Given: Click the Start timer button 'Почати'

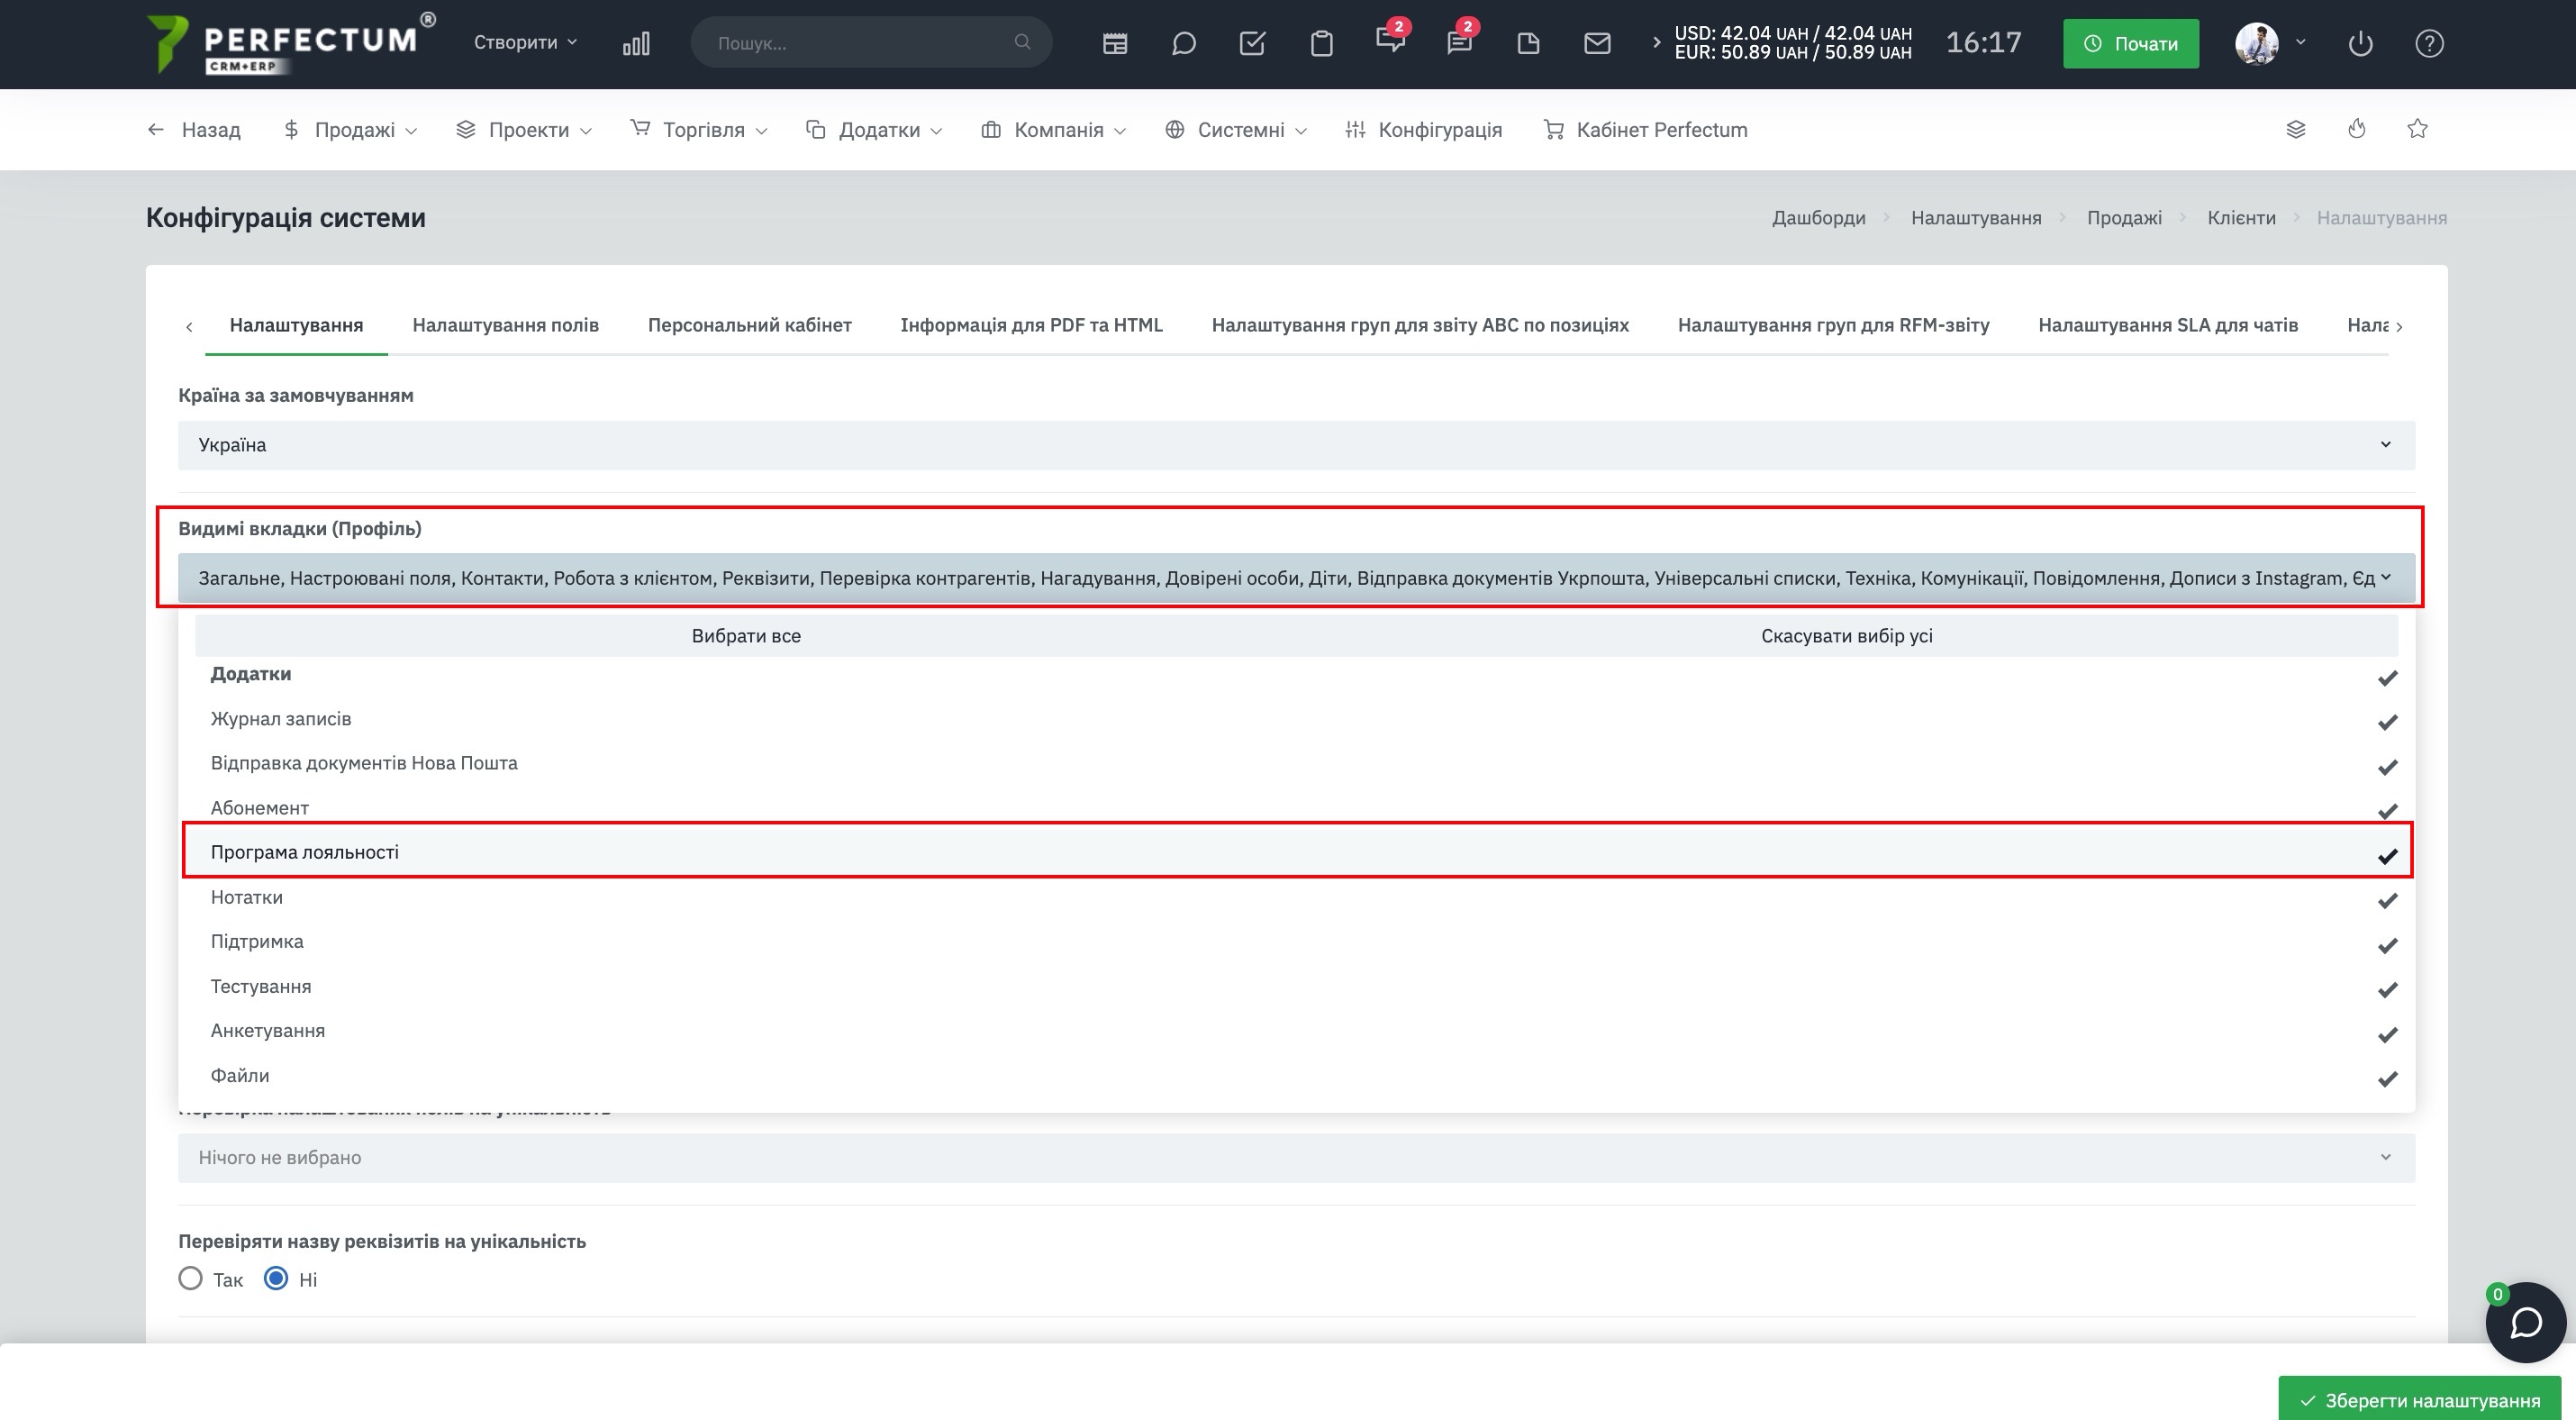Looking at the screenshot, I should [2131, 43].
